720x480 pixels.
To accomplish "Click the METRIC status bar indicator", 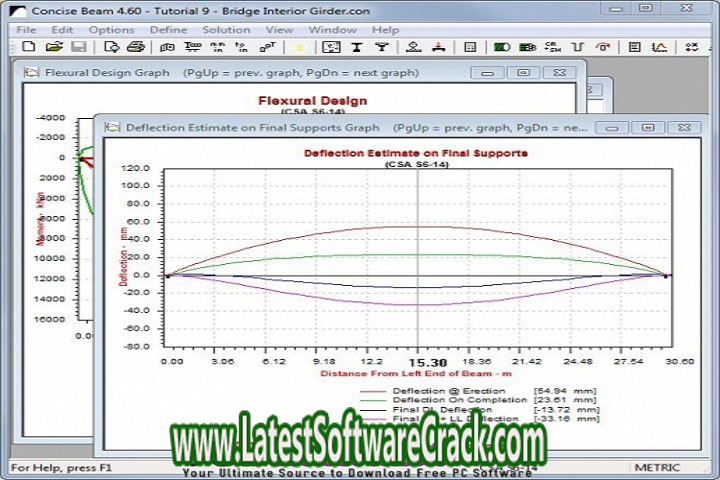I will [x=657, y=468].
